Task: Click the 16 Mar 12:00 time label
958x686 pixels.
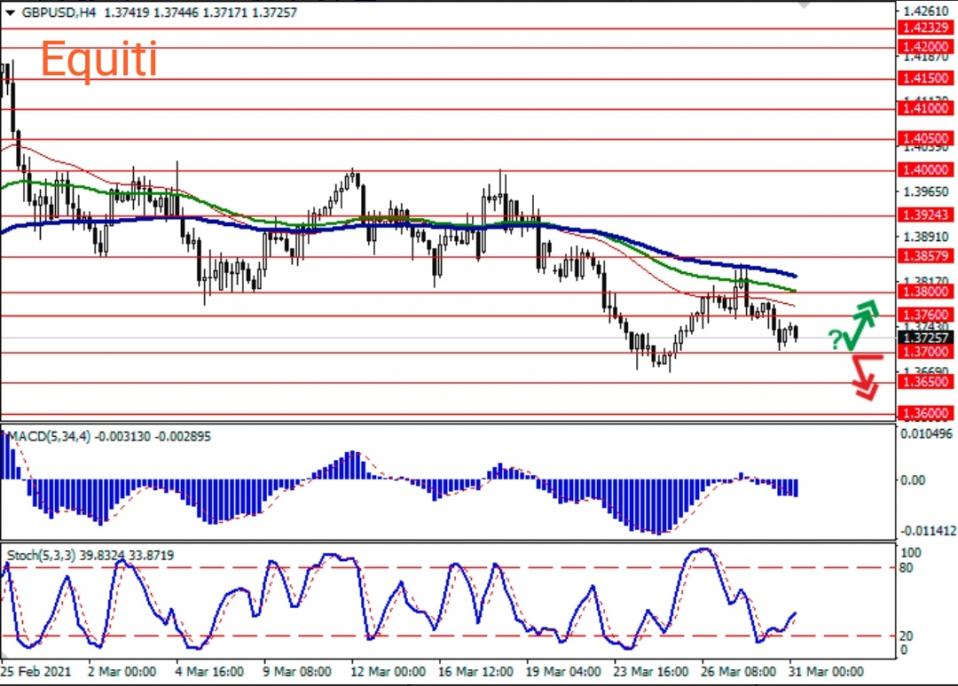Action: (x=476, y=672)
